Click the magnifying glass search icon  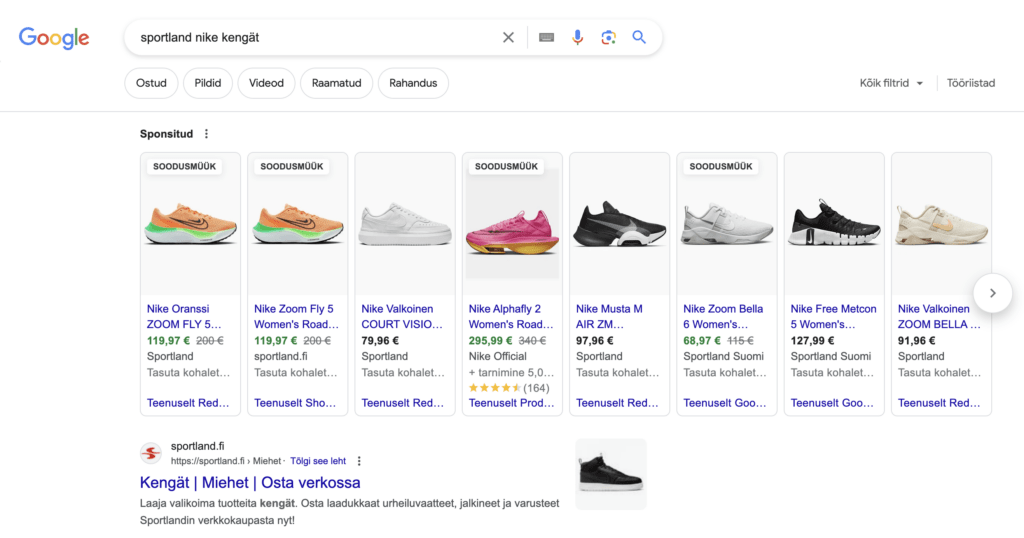639,37
